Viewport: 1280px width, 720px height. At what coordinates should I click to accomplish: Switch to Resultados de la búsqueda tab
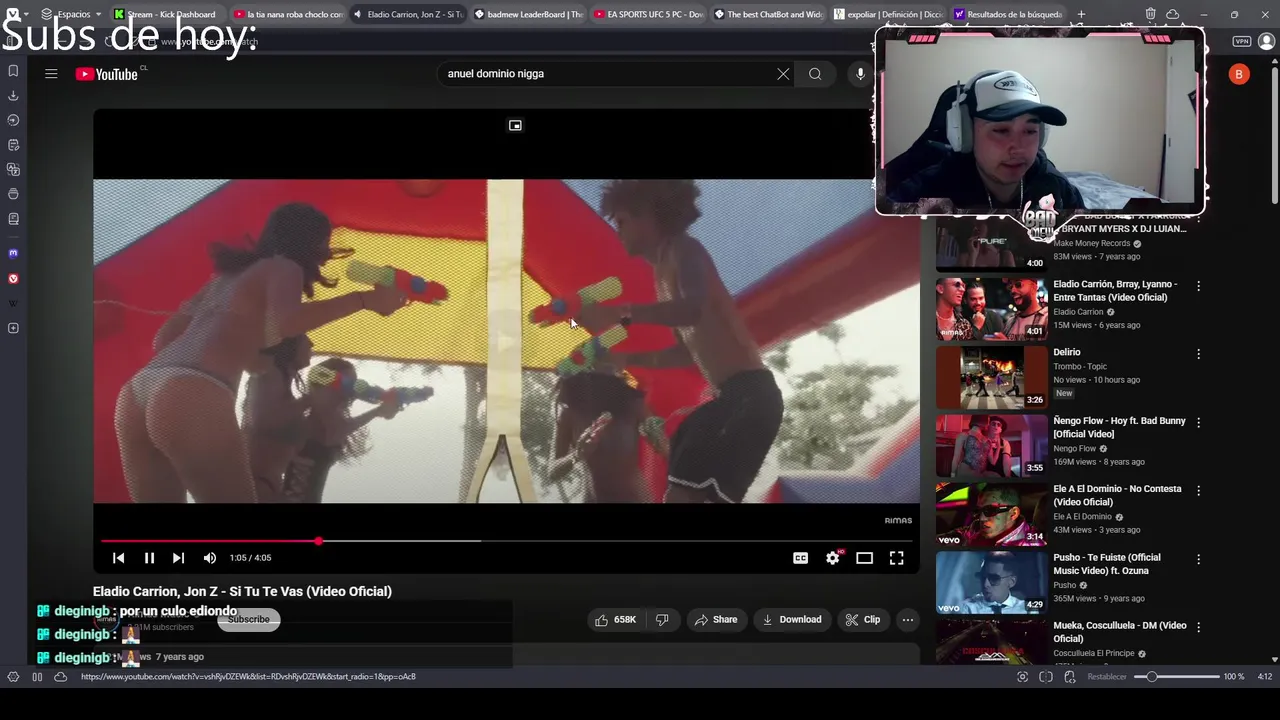coord(1008,14)
